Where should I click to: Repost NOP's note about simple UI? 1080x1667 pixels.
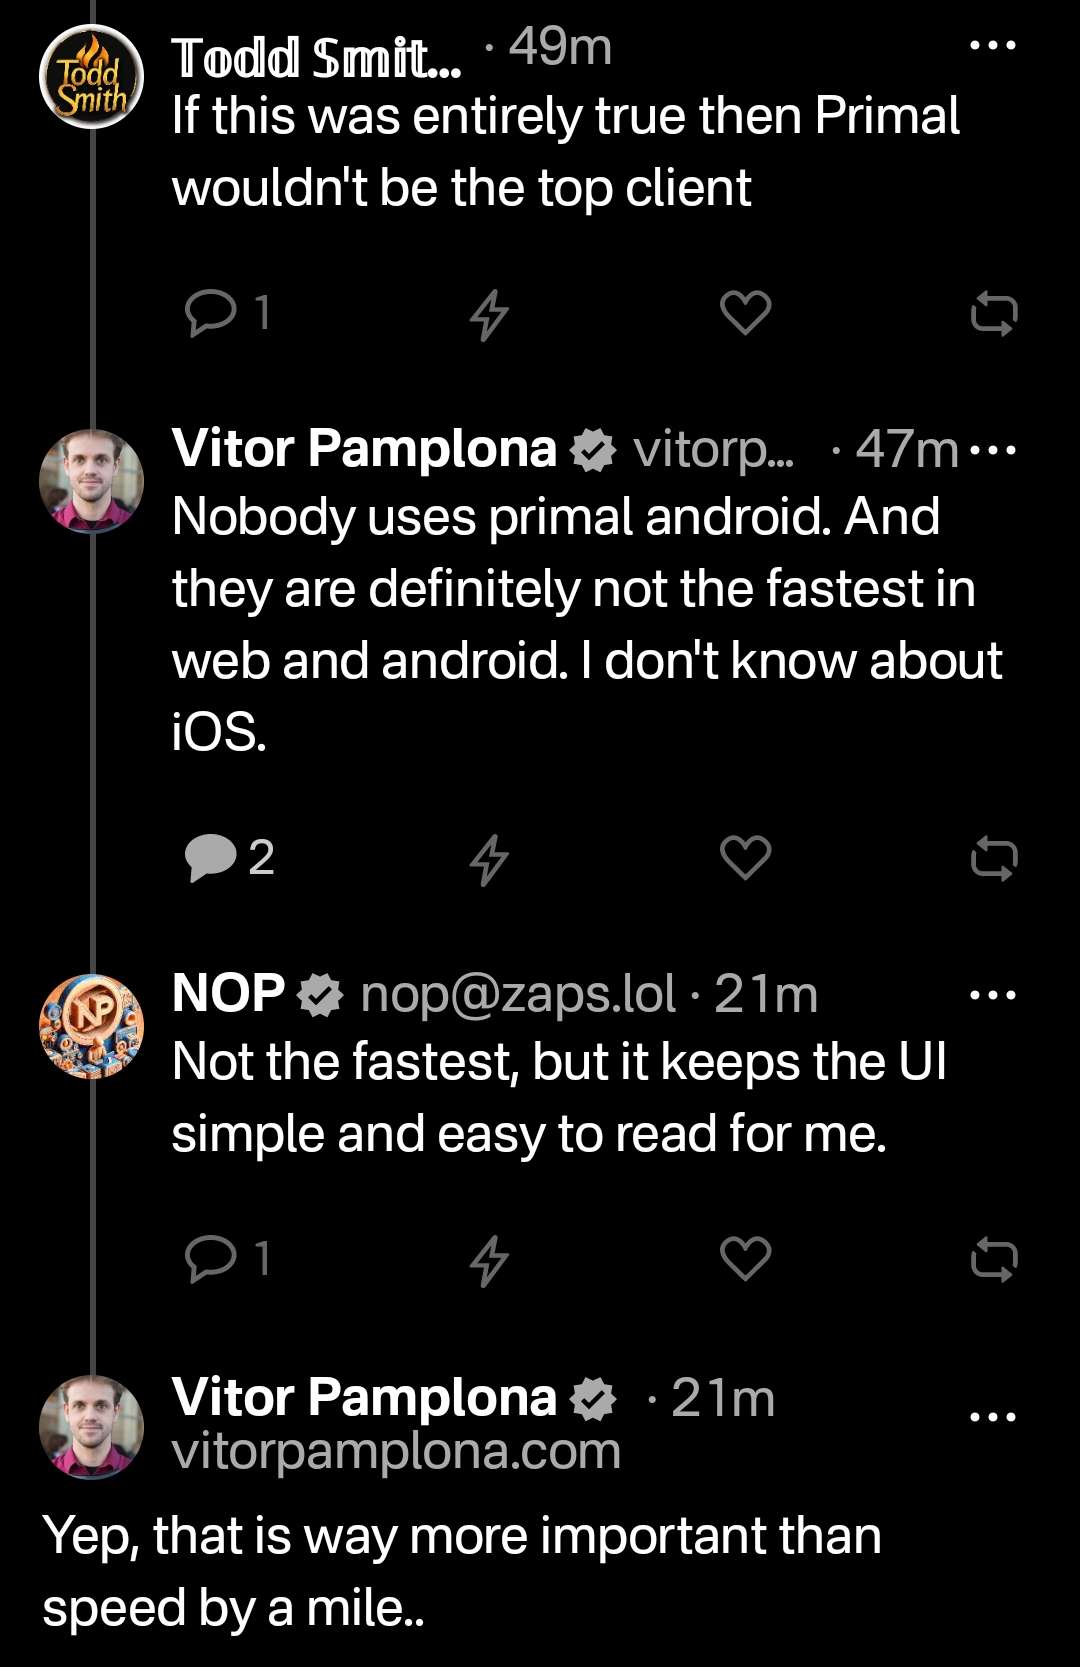[x=994, y=1260]
